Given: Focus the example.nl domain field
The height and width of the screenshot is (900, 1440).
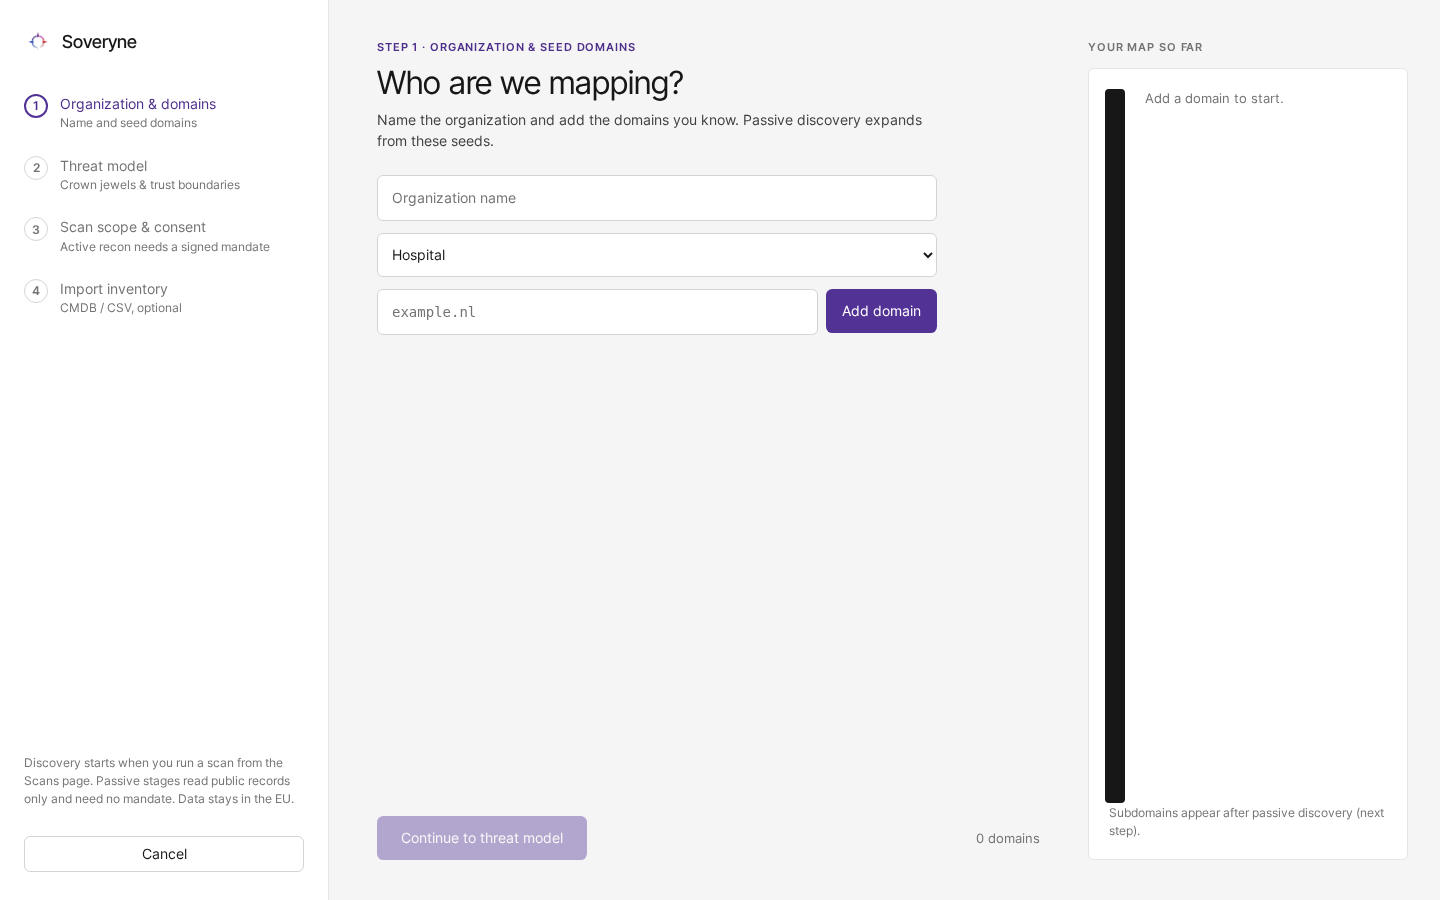Looking at the screenshot, I should click(x=597, y=312).
